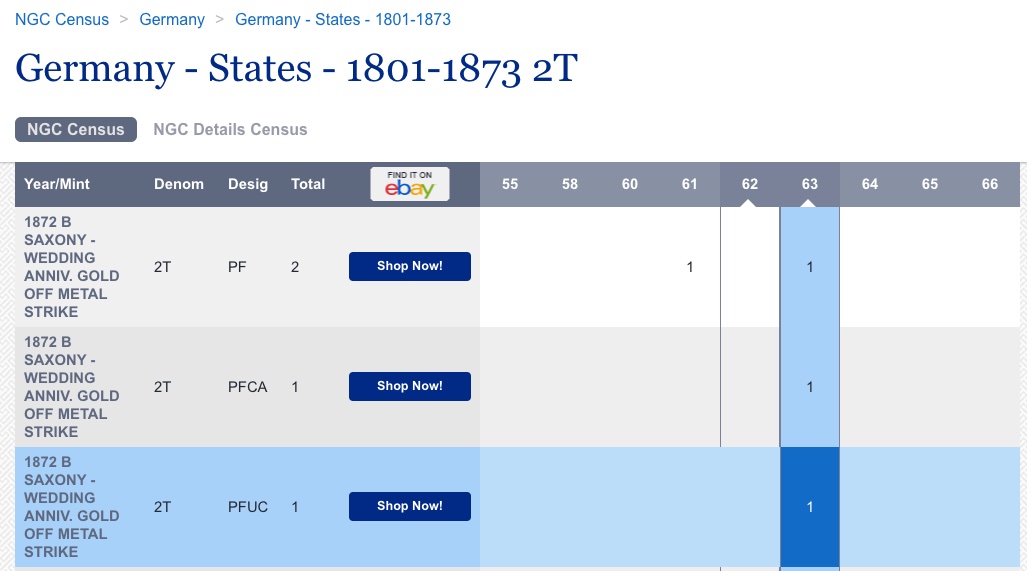Click Shop Now for the PFUC row
Screen dimensions: 1027x571
coord(409,506)
